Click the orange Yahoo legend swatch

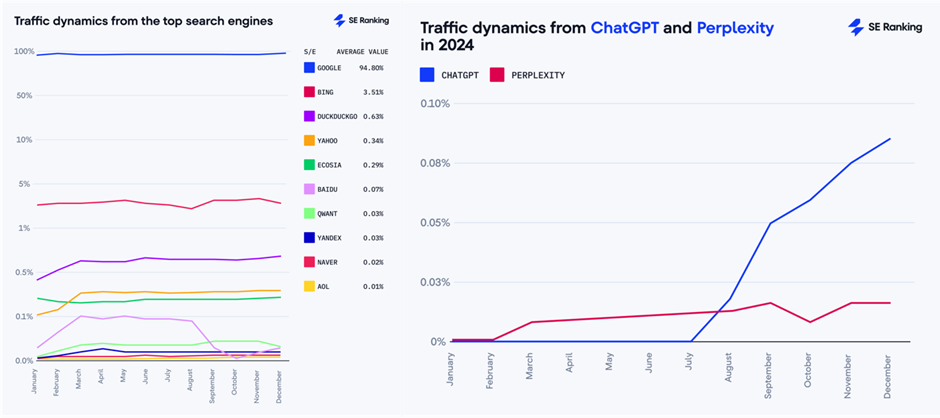[x=310, y=141]
